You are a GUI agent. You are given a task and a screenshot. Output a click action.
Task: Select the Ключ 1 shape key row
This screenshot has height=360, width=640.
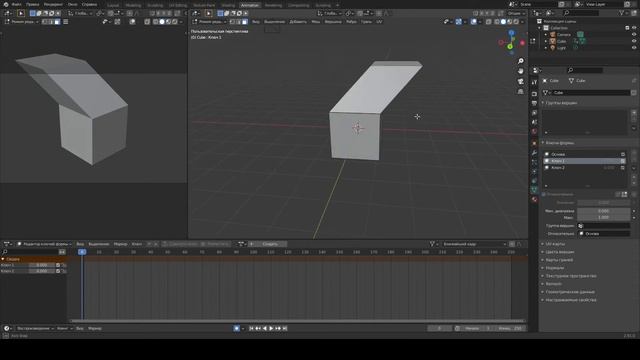click(584, 161)
